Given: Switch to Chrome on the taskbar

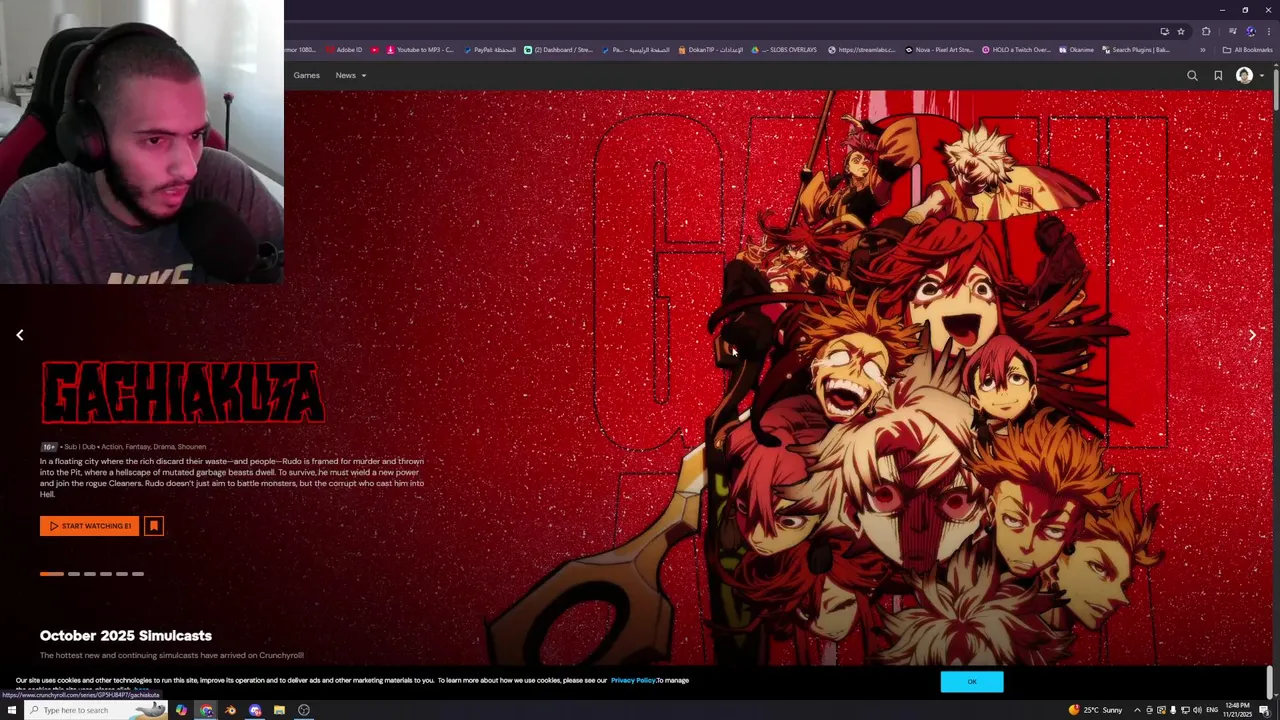Looking at the screenshot, I should [206, 710].
